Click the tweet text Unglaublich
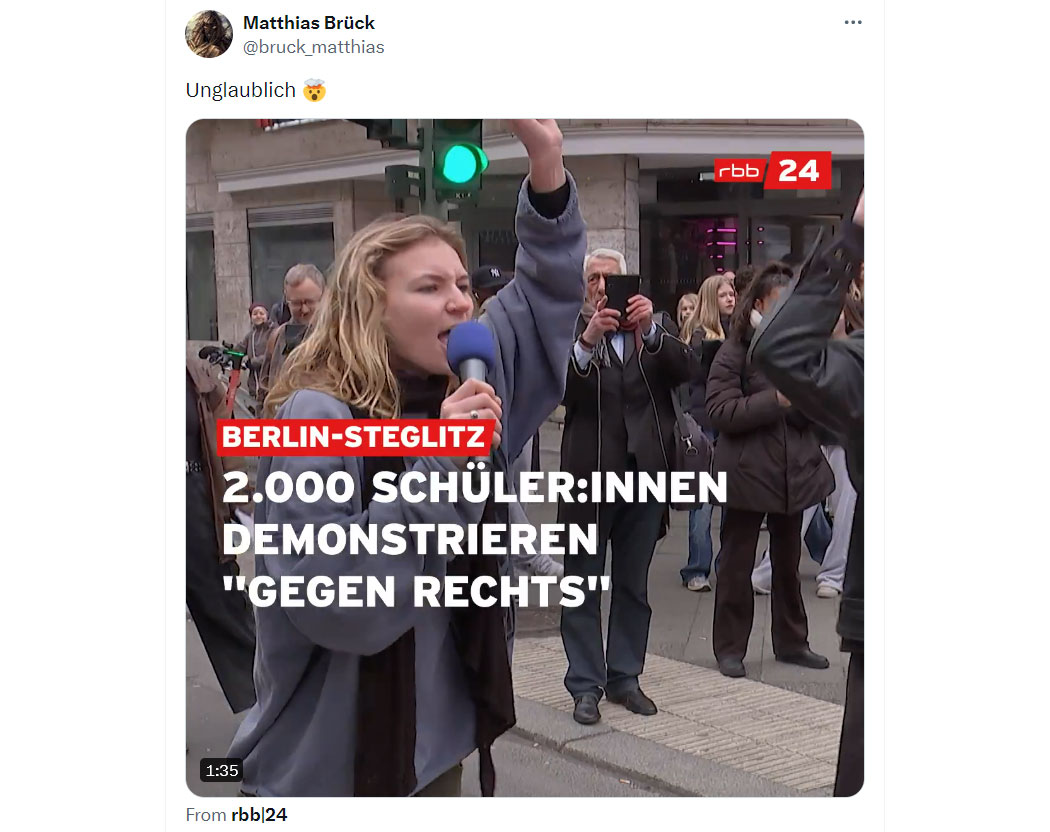1050x832 pixels. (240, 90)
